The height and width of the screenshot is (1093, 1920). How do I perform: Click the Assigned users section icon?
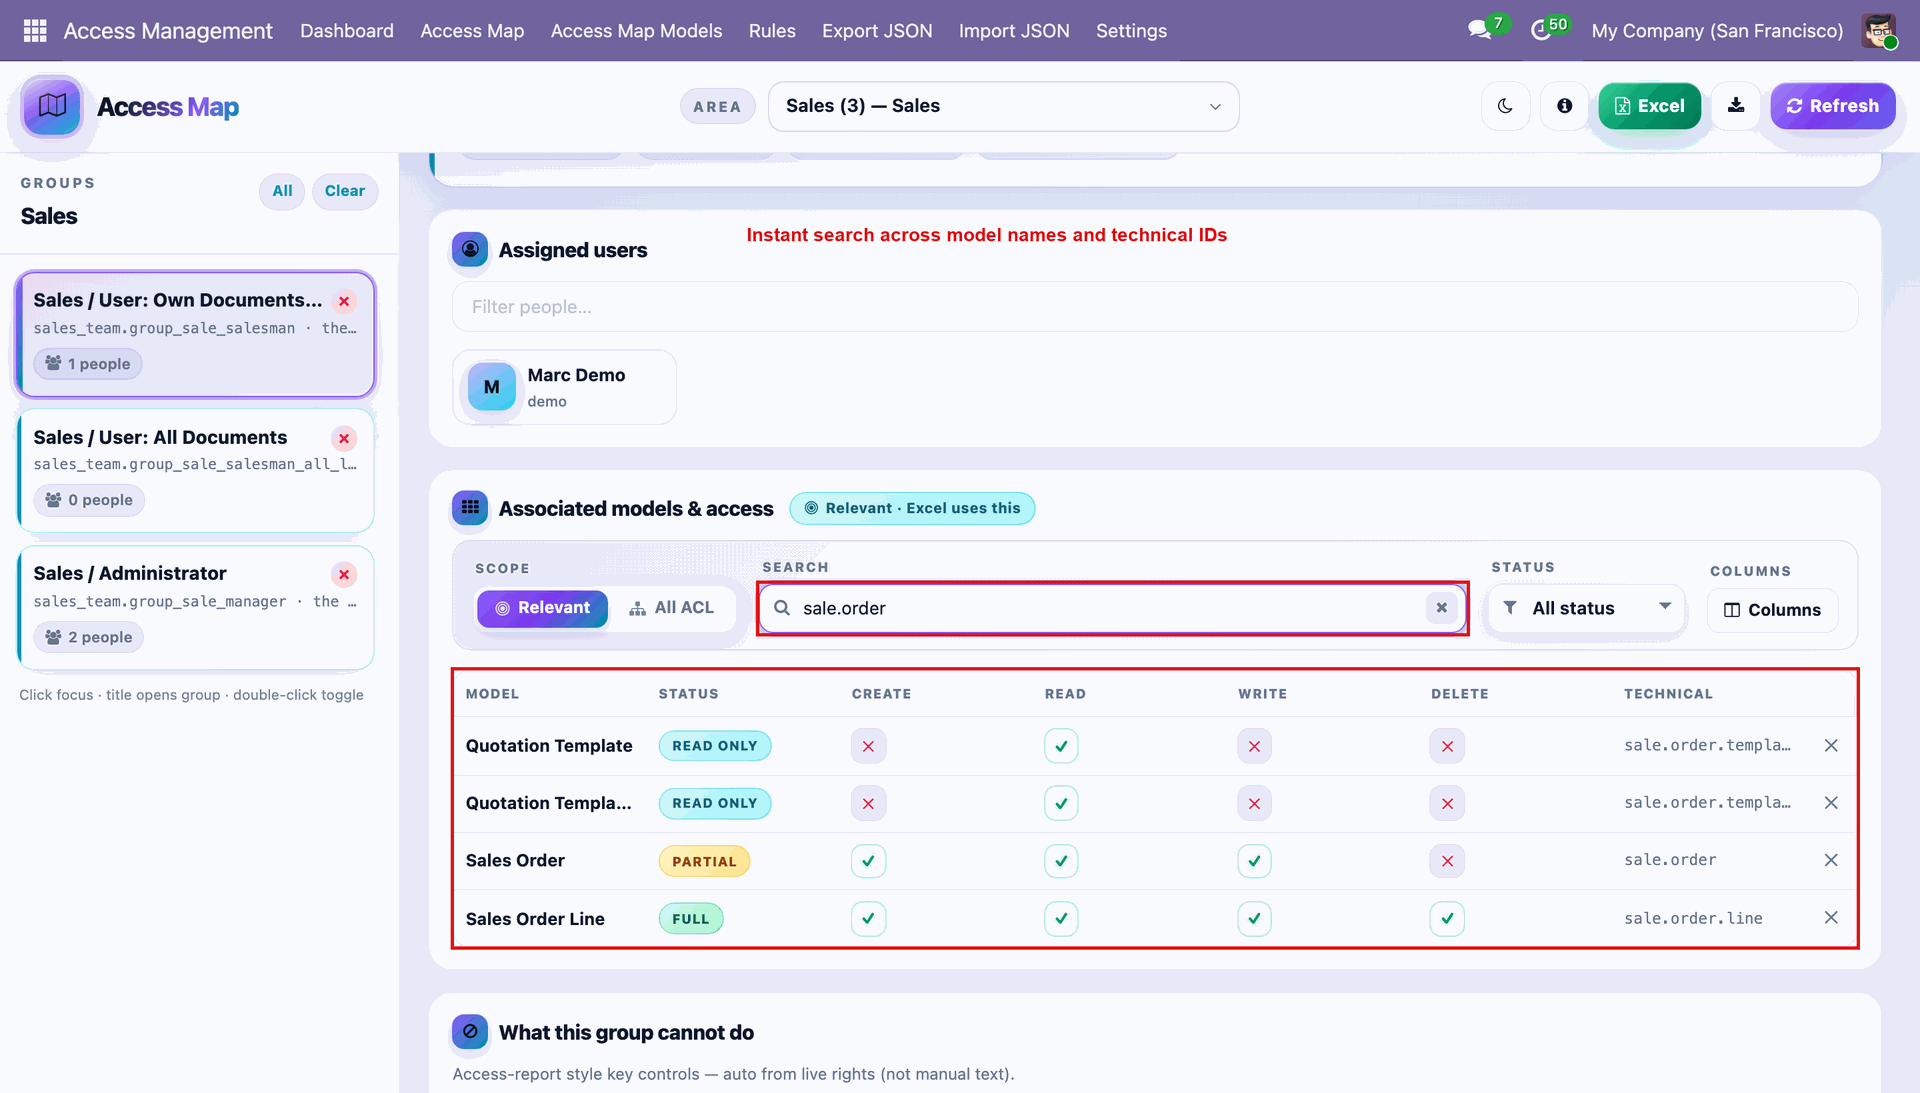click(x=470, y=249)
